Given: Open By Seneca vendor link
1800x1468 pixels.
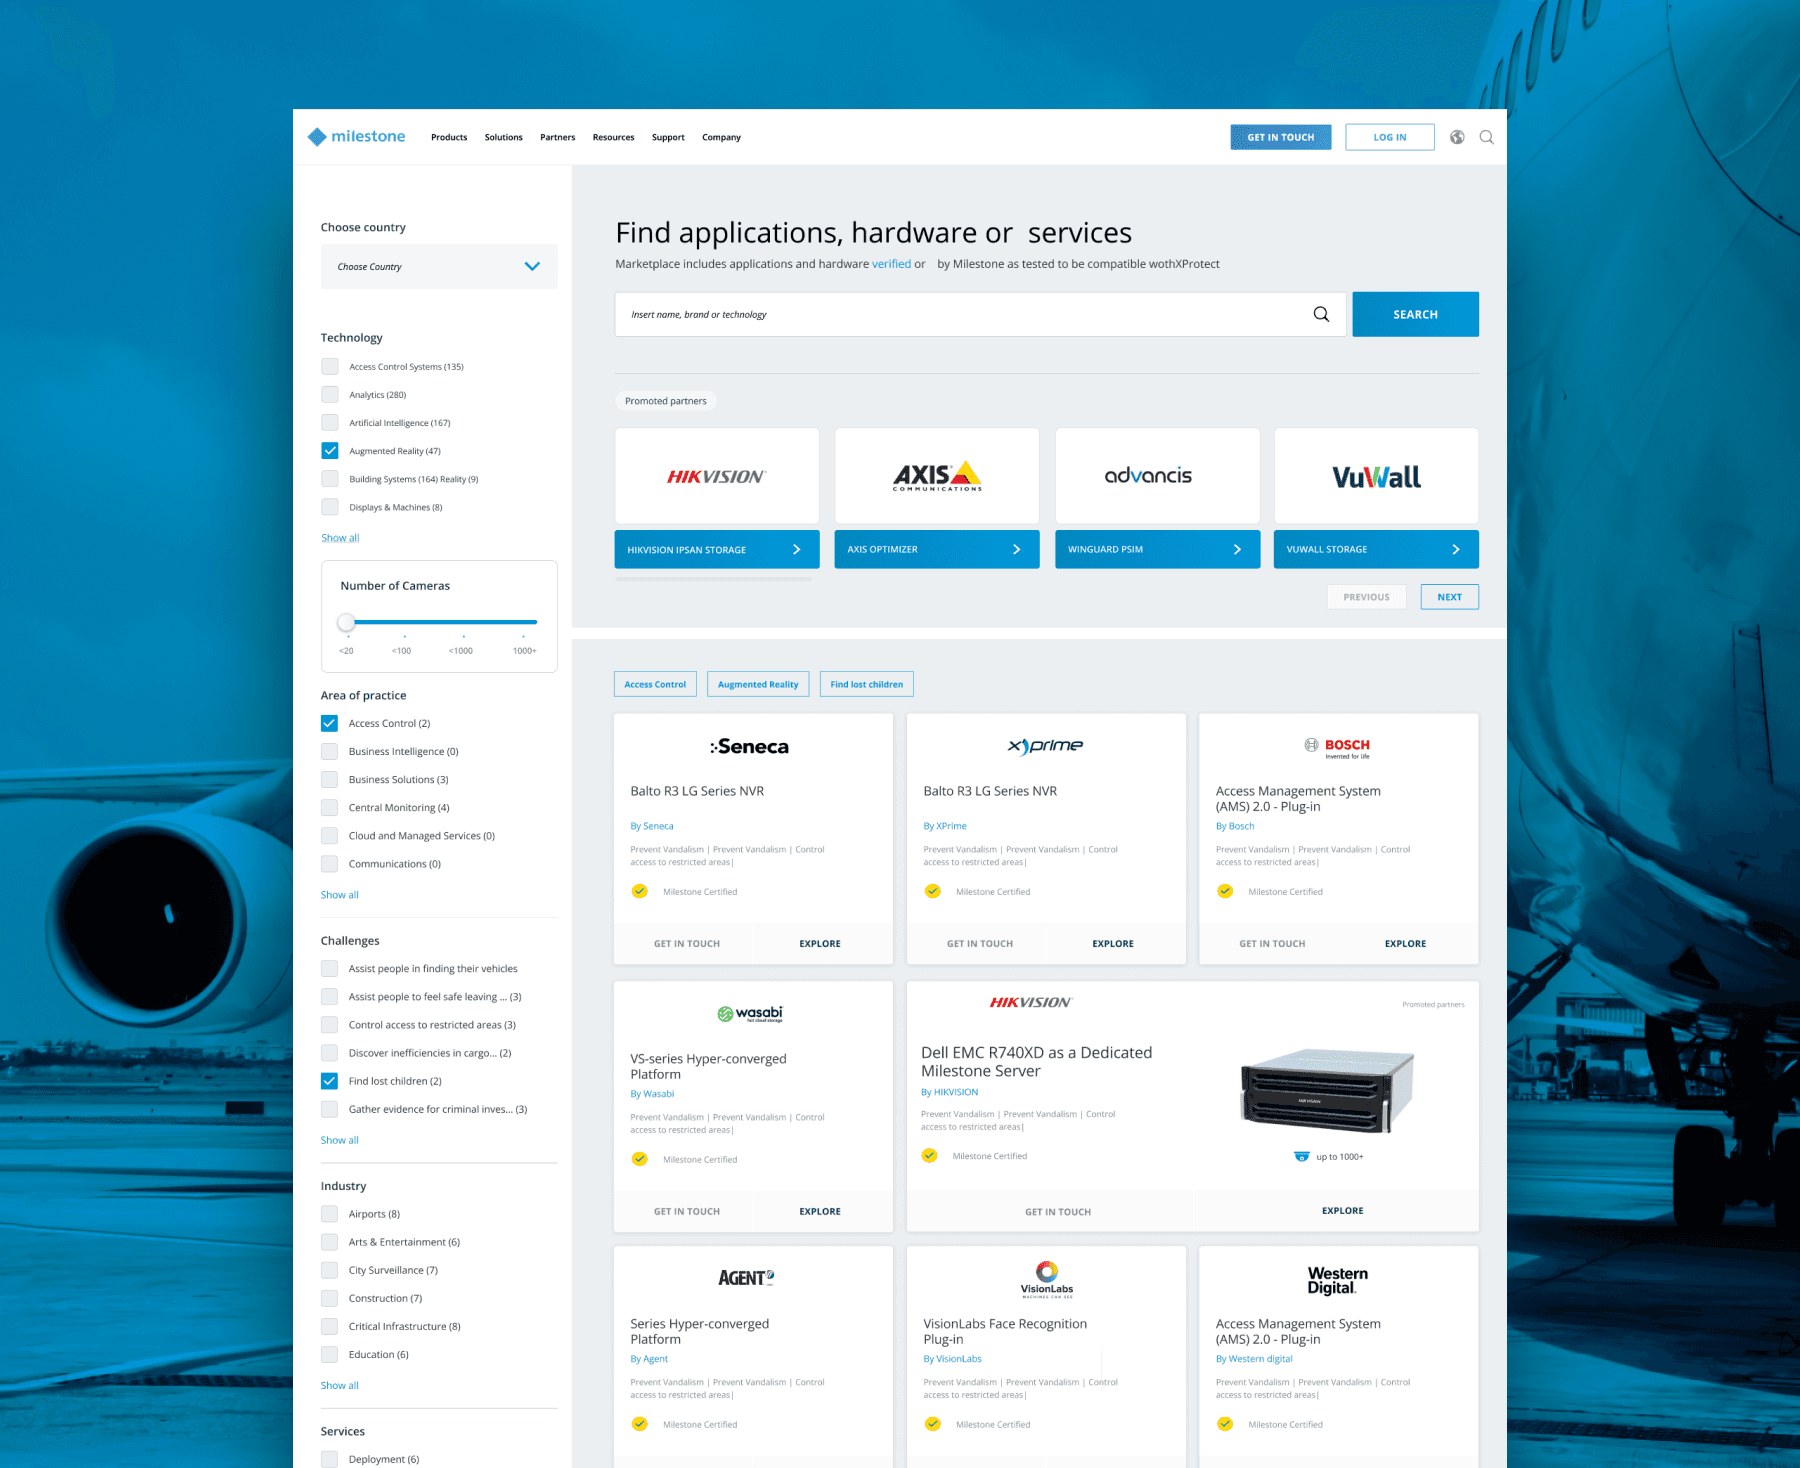Looking at the screenshot, I should coord(652,826).
